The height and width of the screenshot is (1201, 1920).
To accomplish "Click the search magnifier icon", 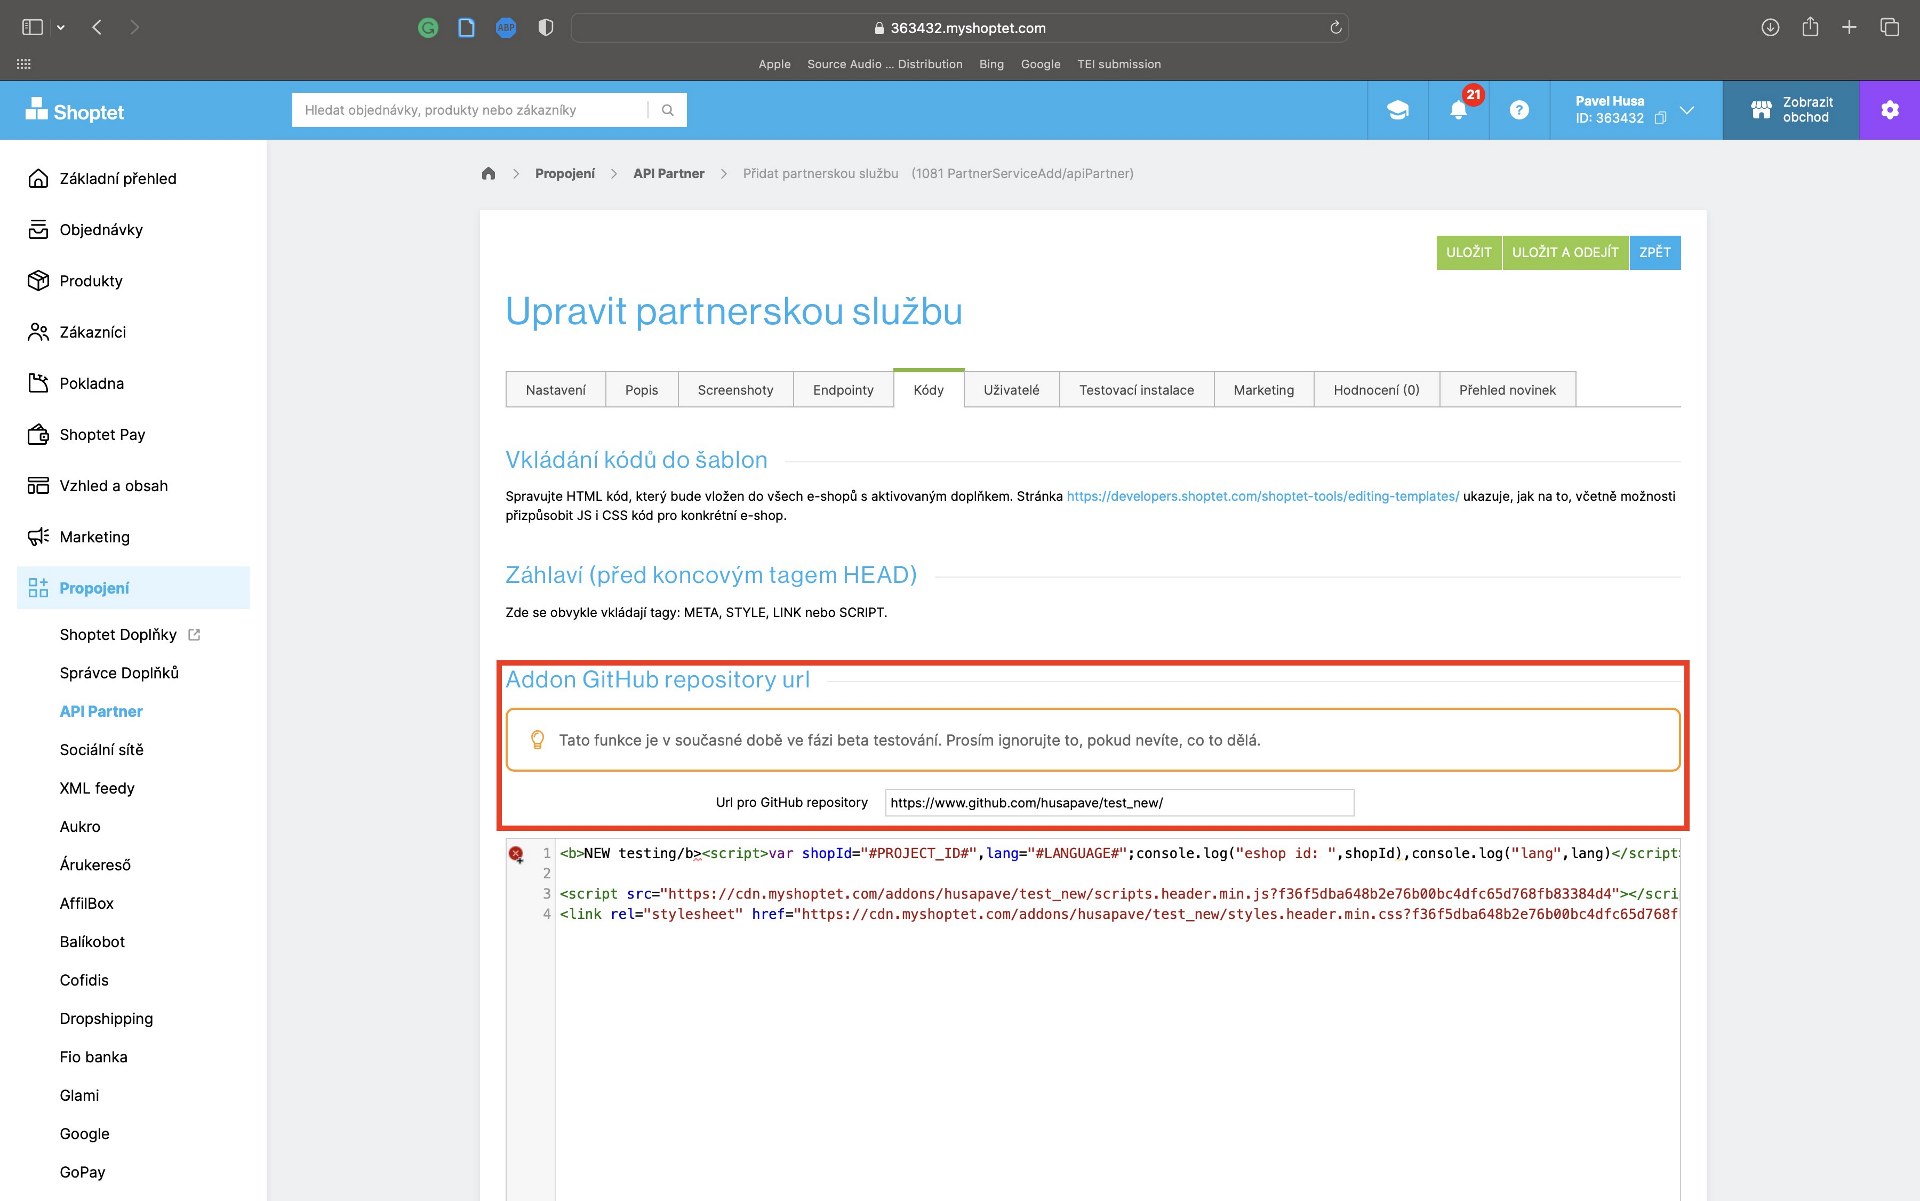I will (667, 110).
